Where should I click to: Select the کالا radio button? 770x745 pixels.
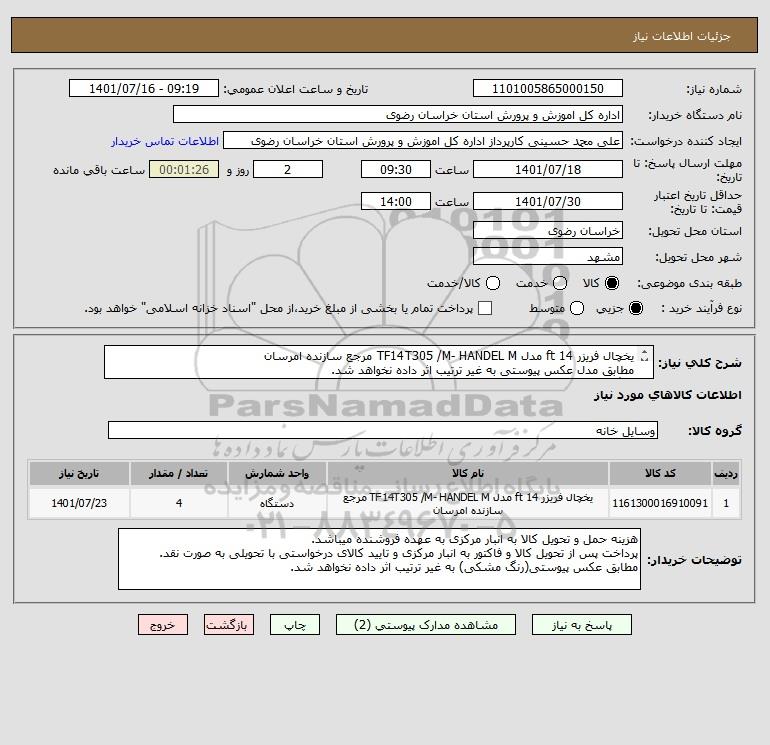click(612, 283)
